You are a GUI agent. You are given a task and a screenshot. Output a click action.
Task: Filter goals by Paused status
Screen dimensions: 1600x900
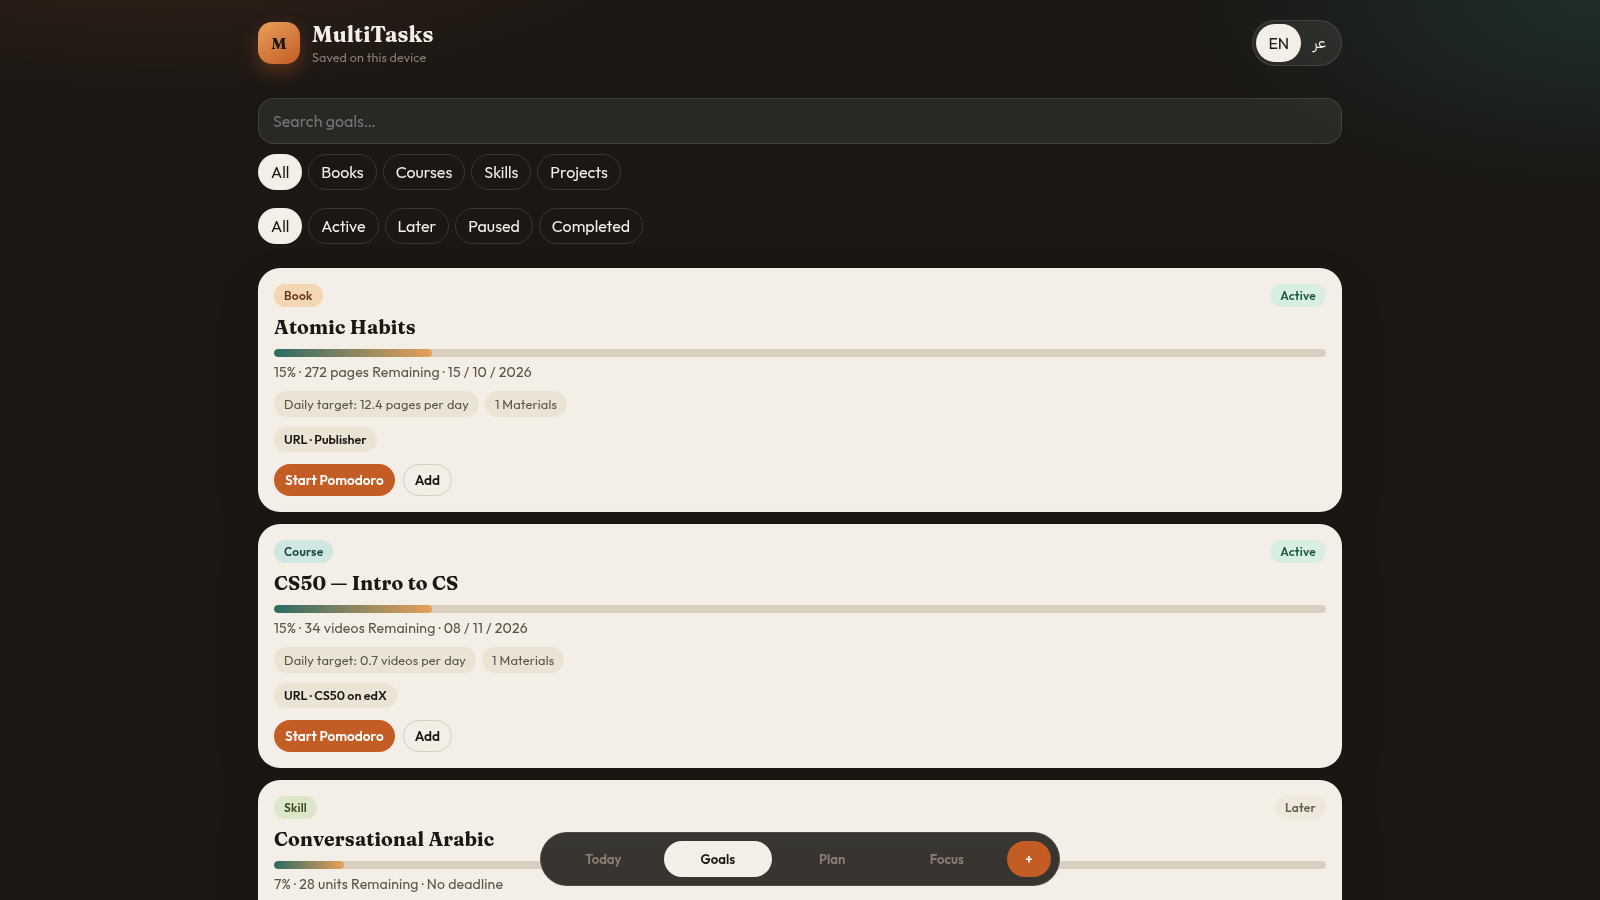point(494,226)
